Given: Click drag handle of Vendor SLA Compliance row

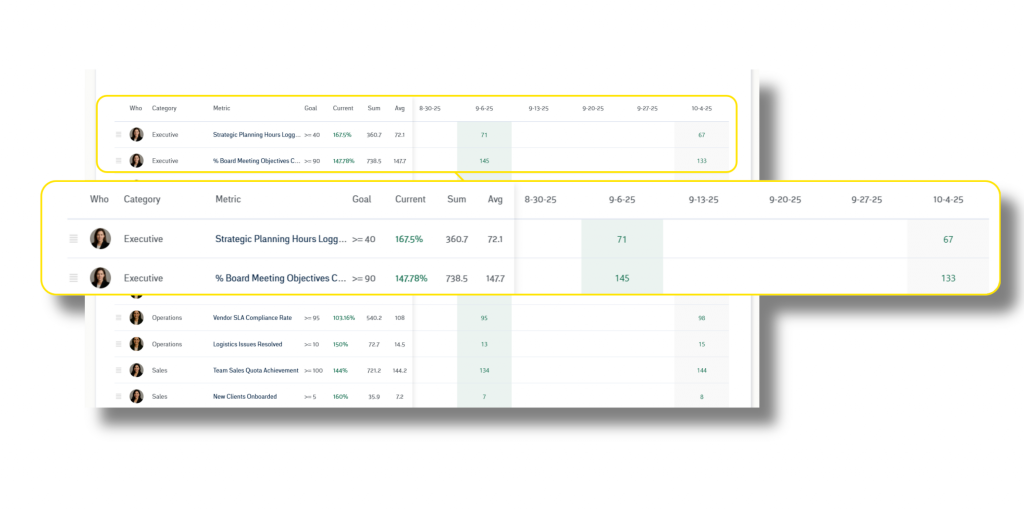Looking at the screenshot, I should 119,318.
